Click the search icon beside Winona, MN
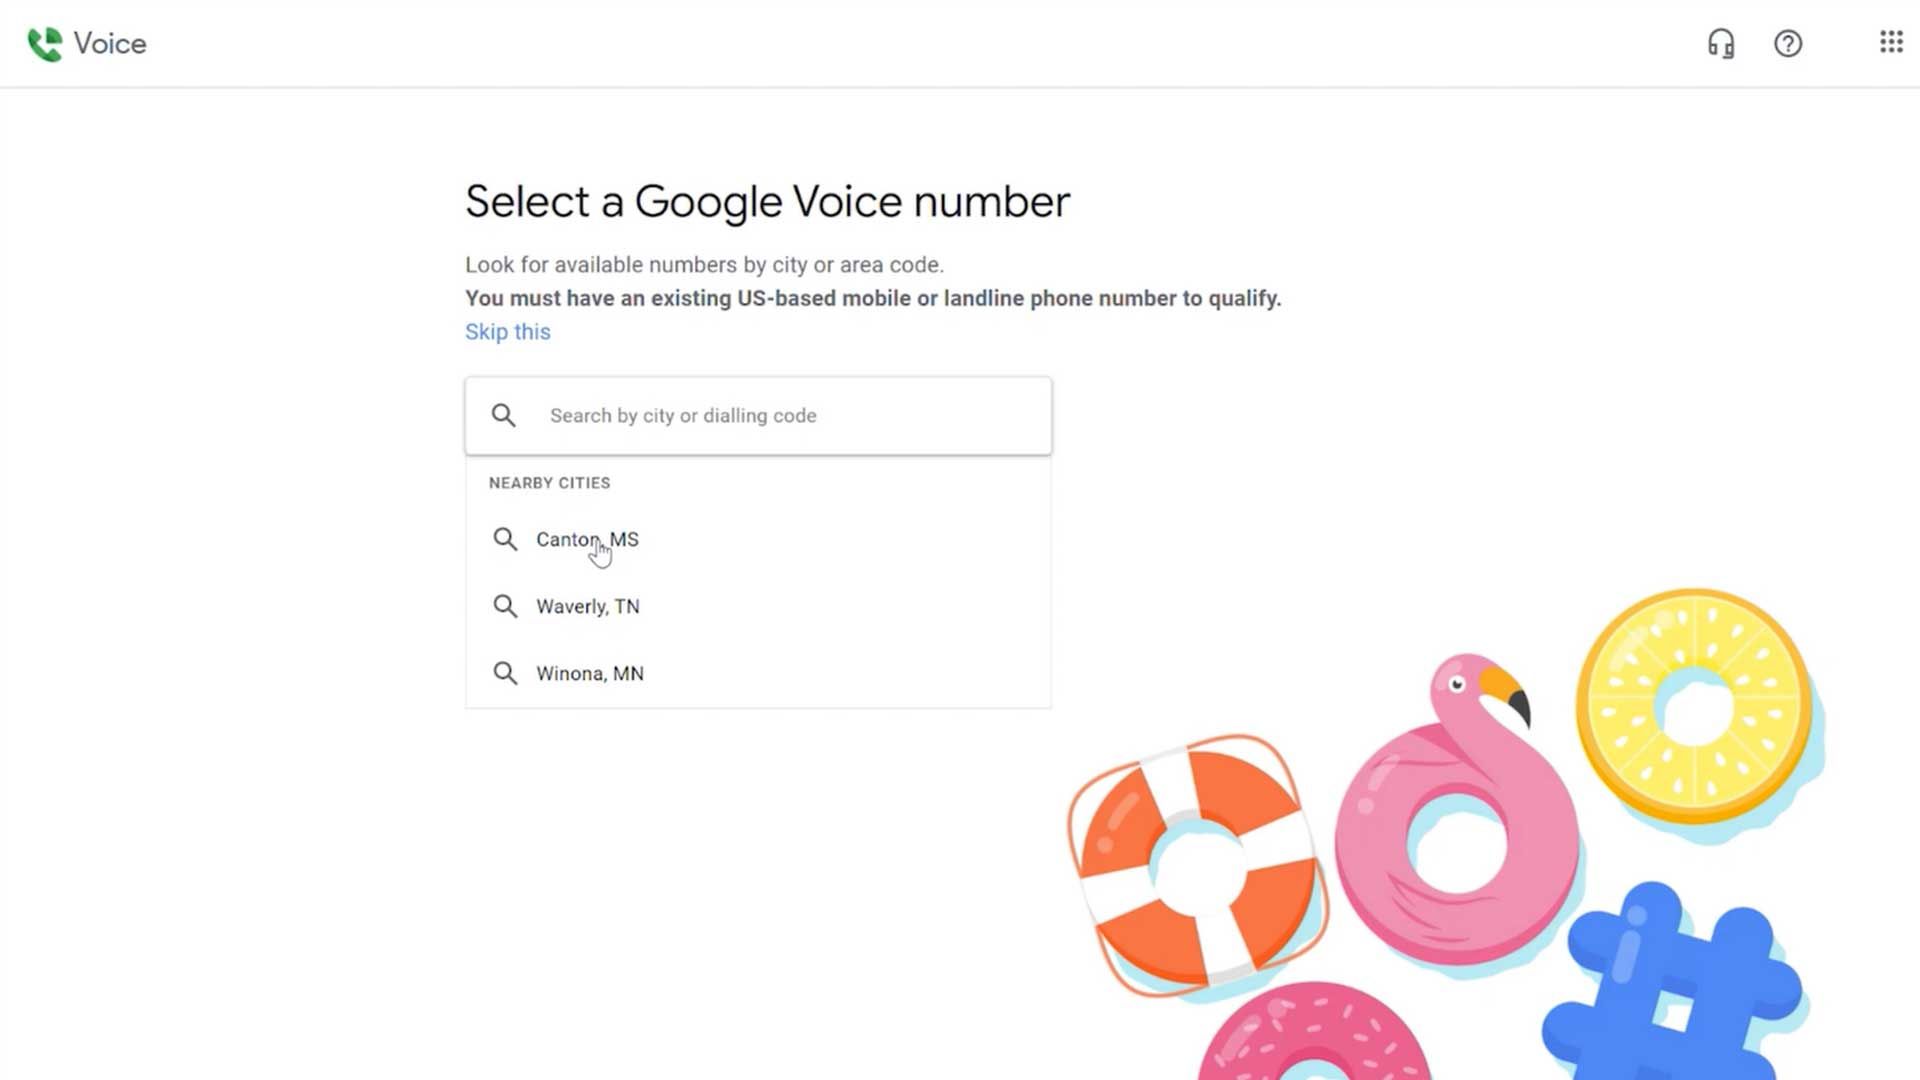The height and width of the screenshot is (1080, 1920). coord(505,673)
